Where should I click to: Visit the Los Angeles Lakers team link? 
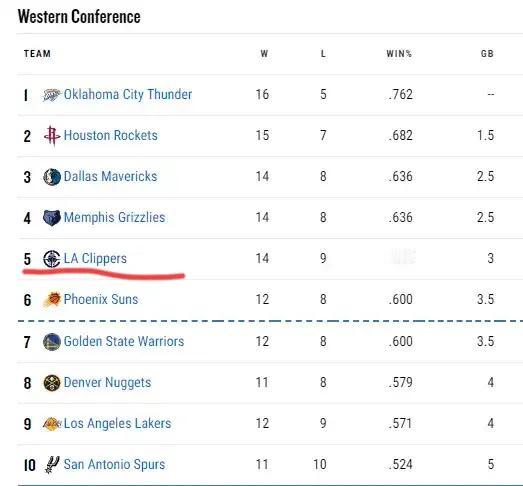tap(117, 423)
